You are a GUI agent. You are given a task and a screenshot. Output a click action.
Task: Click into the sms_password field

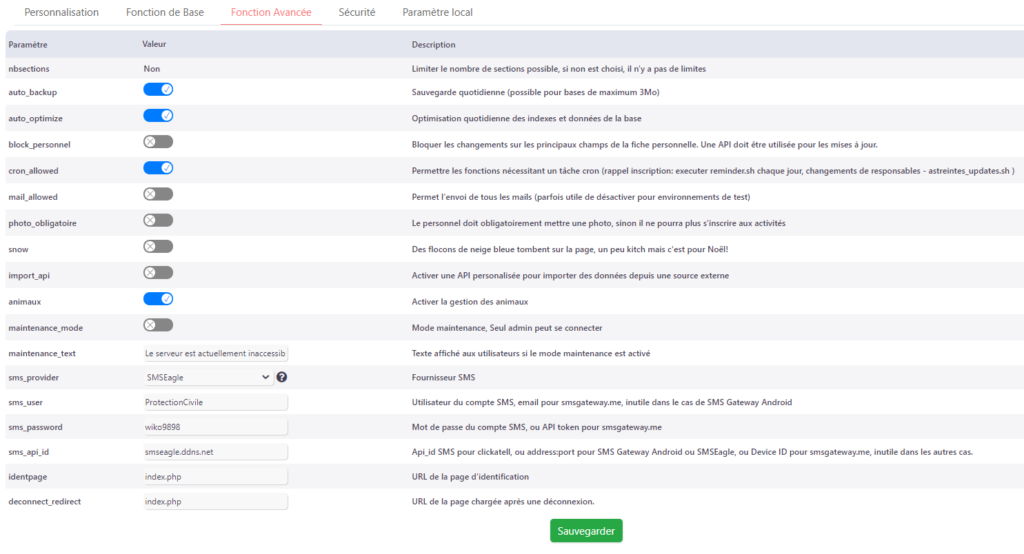point(215,427)
